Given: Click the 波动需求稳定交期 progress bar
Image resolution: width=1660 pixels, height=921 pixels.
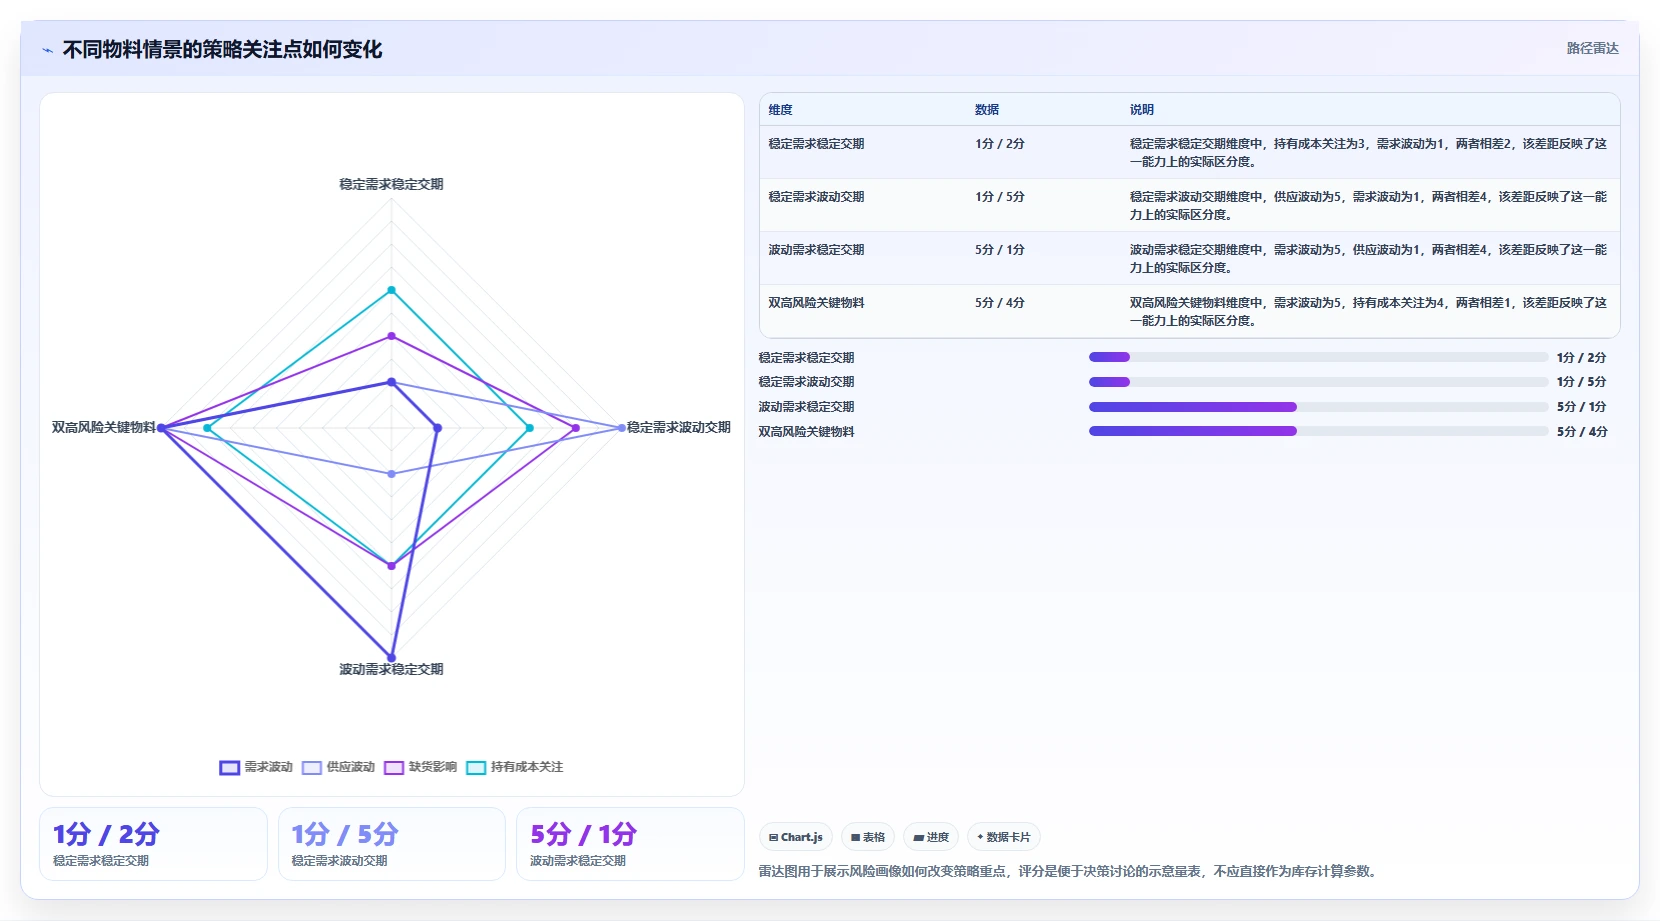Looking at the screenshot, I should point(1318,407).
